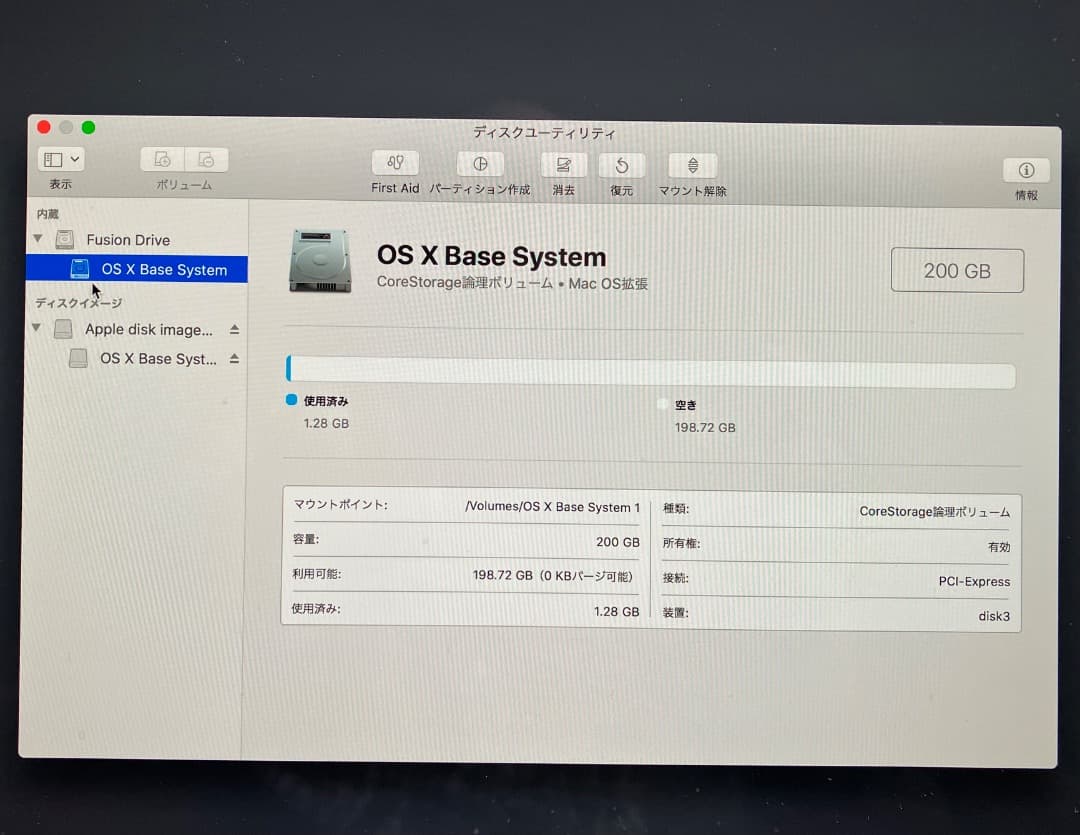Select Fusion Drive in the sidebar

pos(127,239)
